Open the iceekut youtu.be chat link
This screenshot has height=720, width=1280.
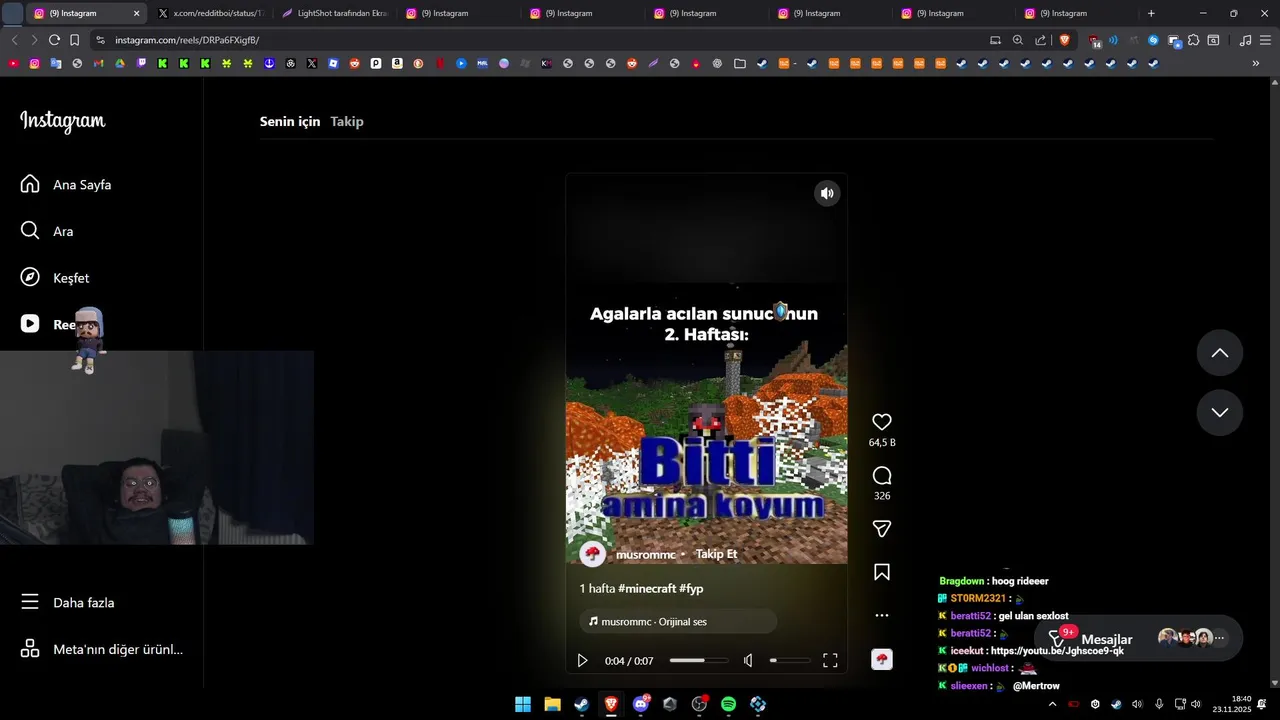[x=1057, y=651]
